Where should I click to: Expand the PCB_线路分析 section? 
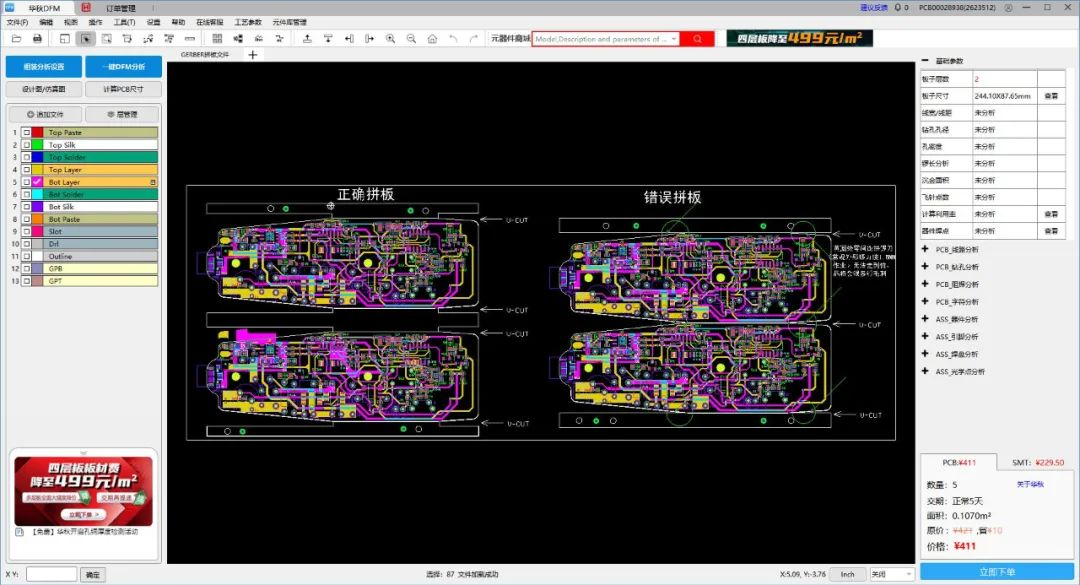point(925,249)
